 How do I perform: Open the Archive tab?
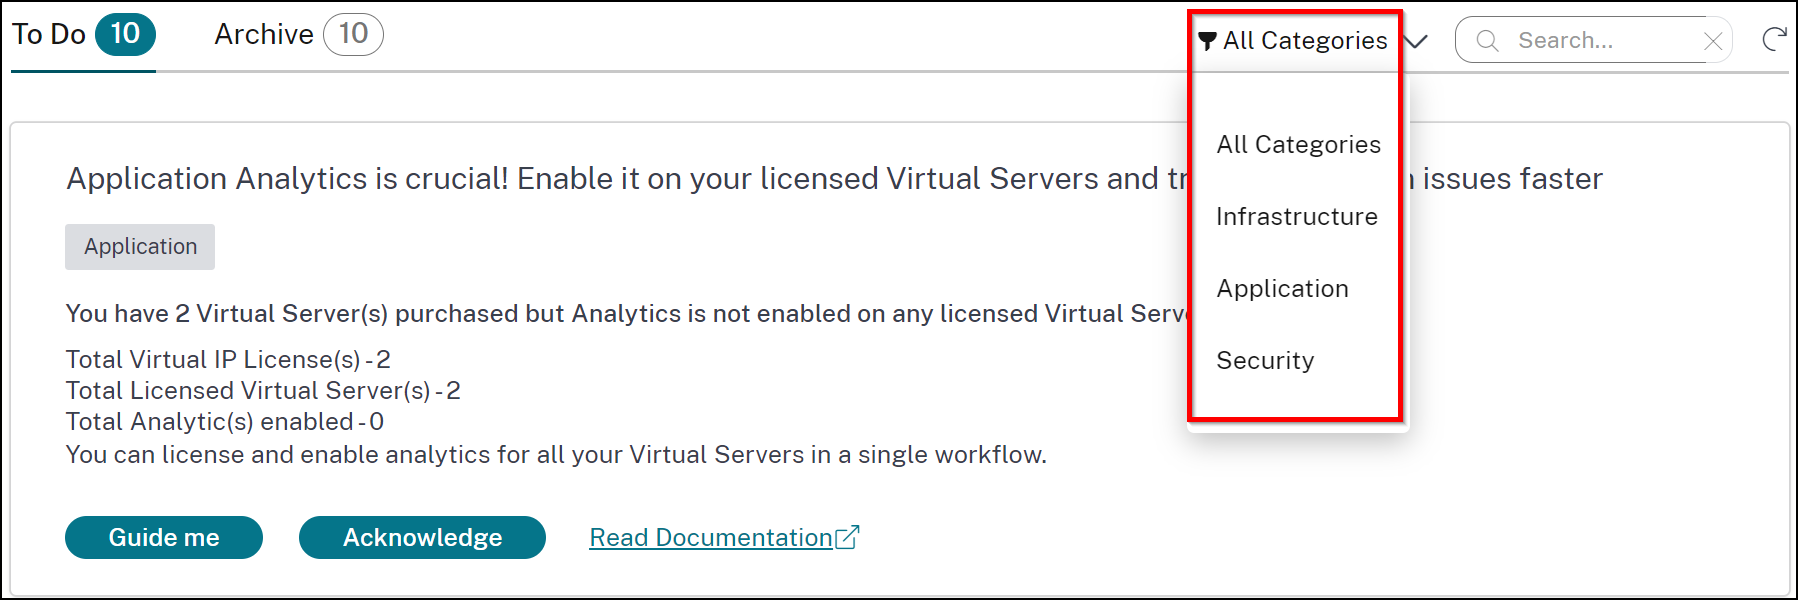tap(298, 35)
